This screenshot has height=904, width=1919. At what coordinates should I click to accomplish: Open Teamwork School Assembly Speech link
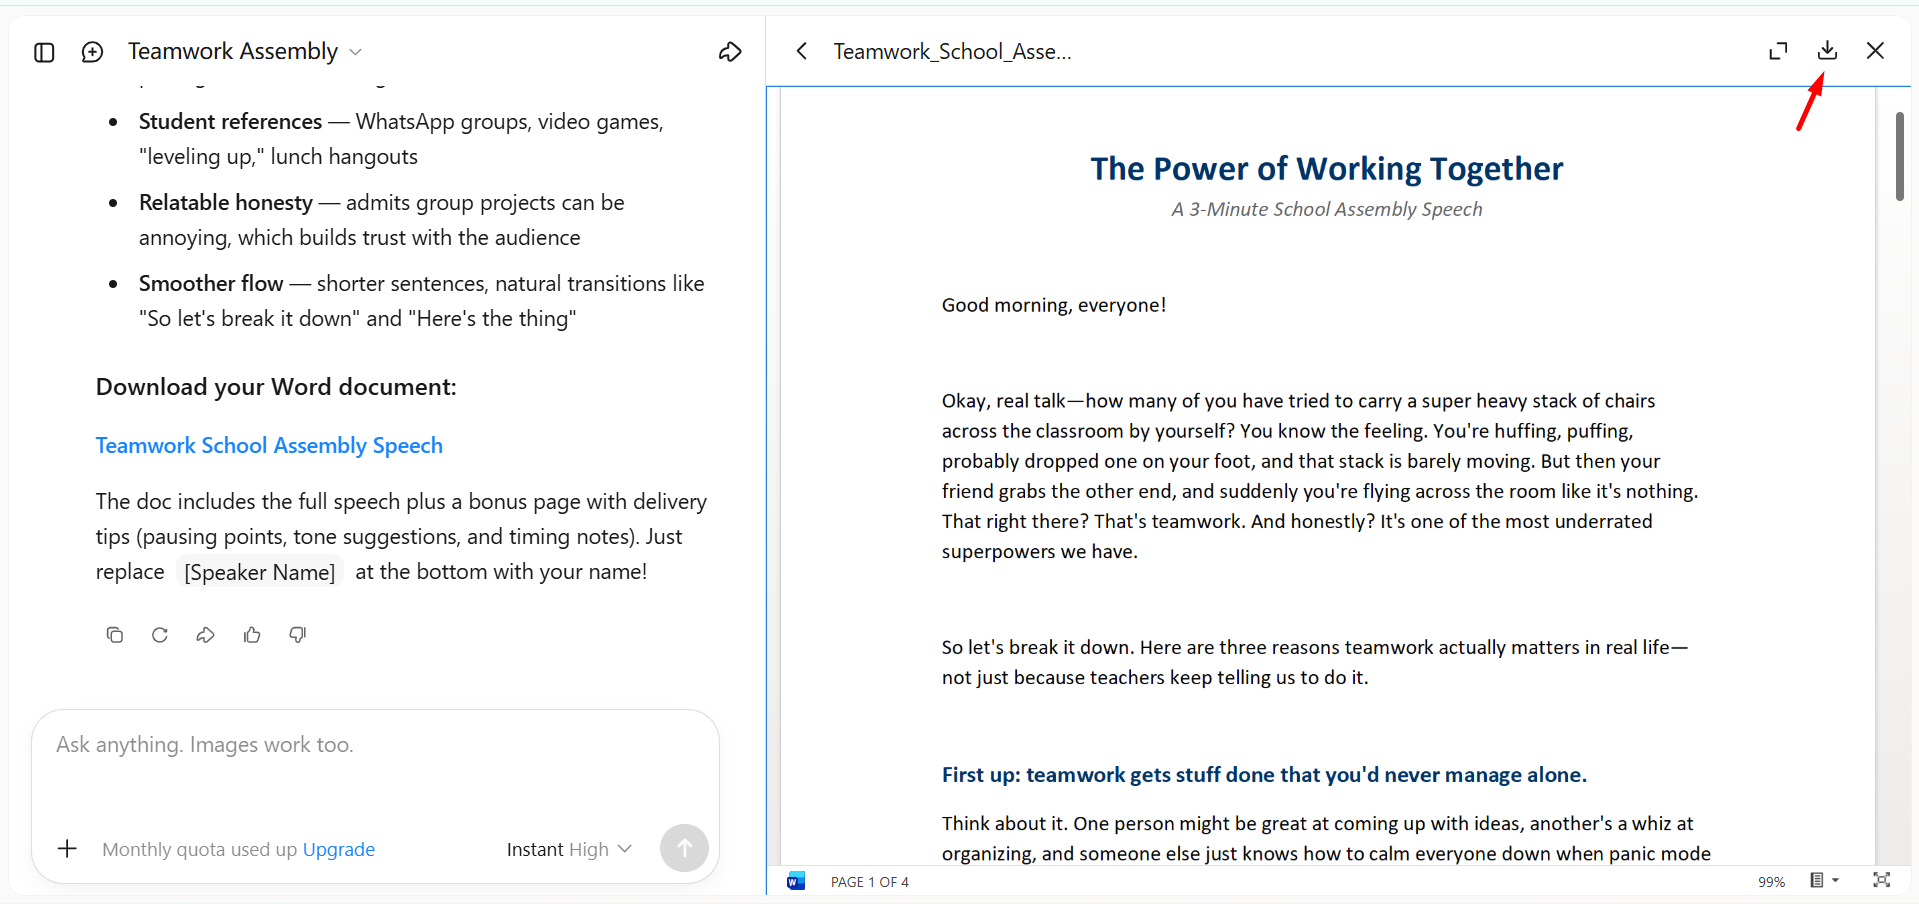point(269,445)
